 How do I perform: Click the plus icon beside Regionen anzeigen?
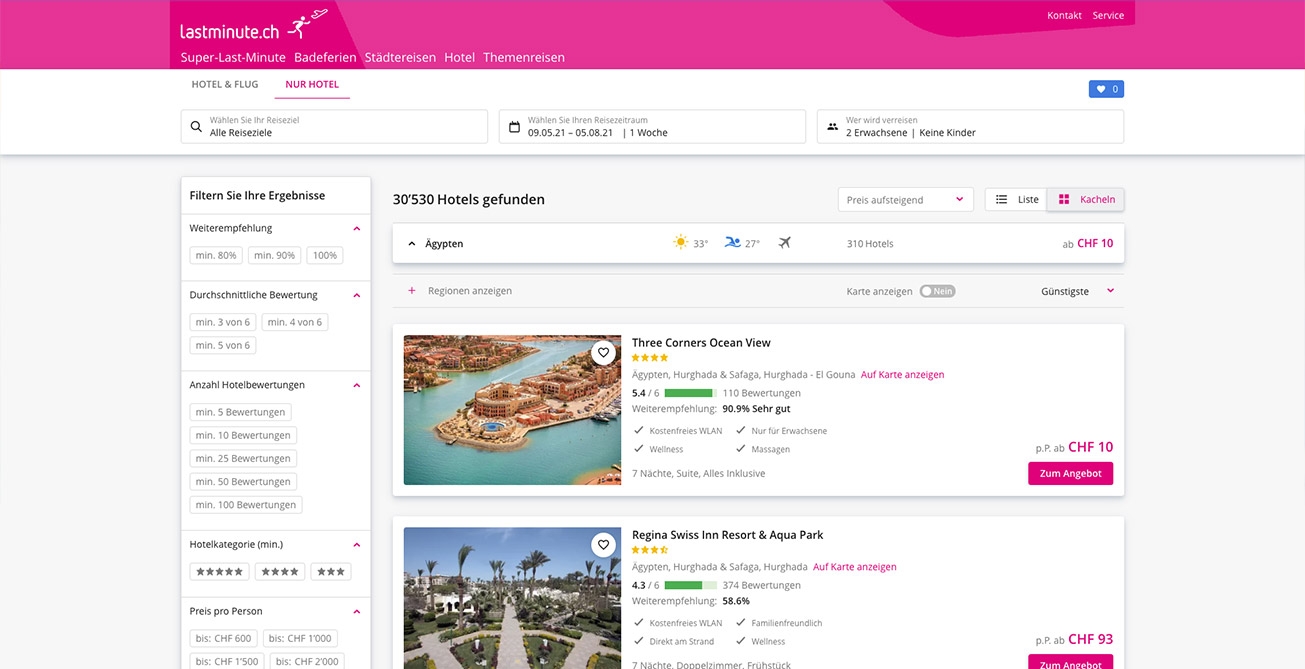tap(411, 291)
